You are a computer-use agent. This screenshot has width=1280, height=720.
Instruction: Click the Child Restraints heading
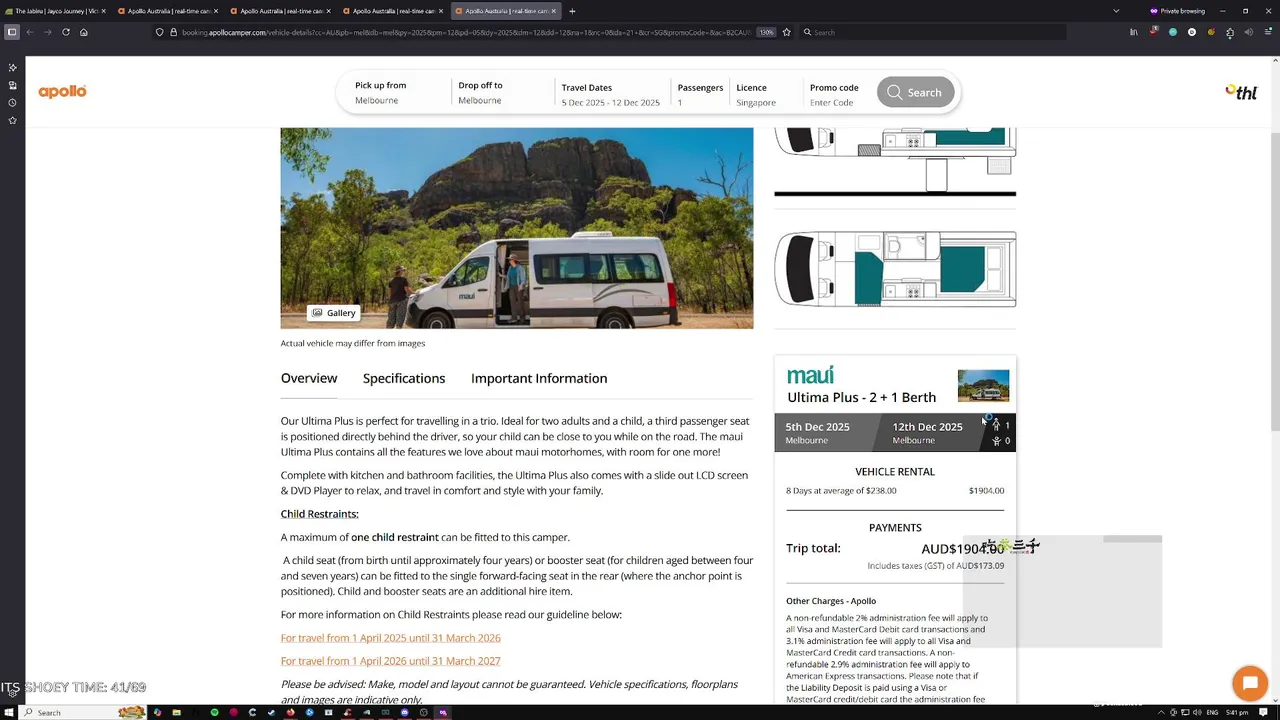319,514
